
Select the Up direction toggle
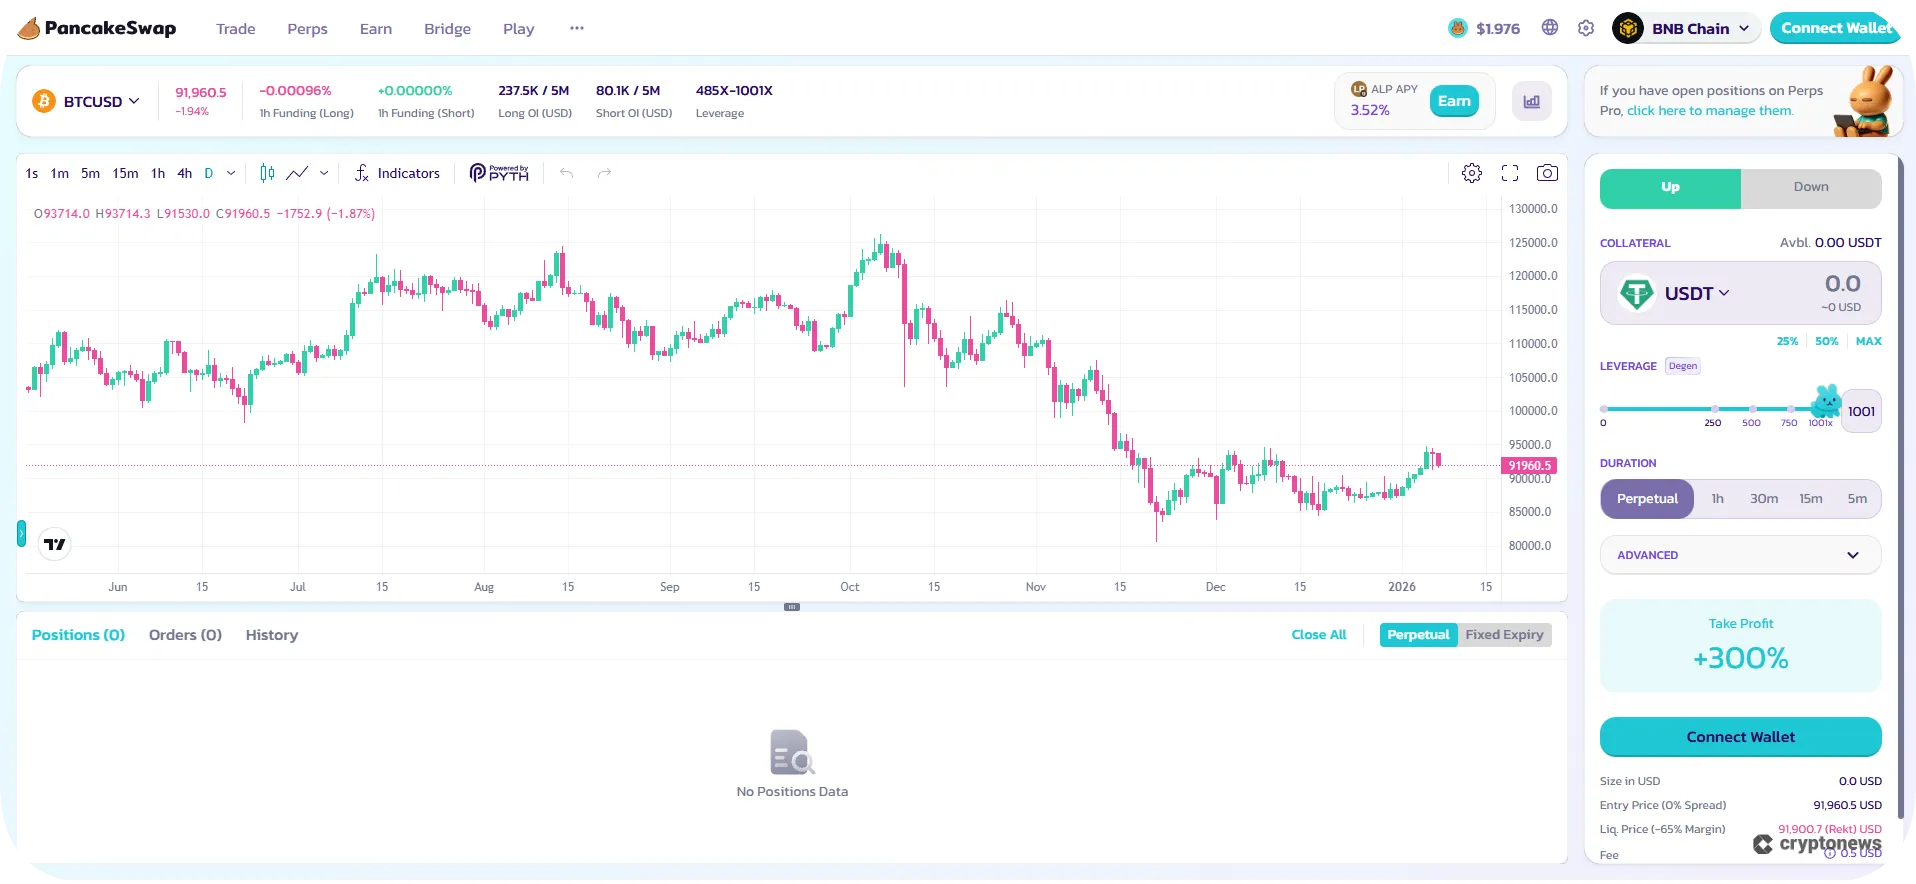(1670, 188)
